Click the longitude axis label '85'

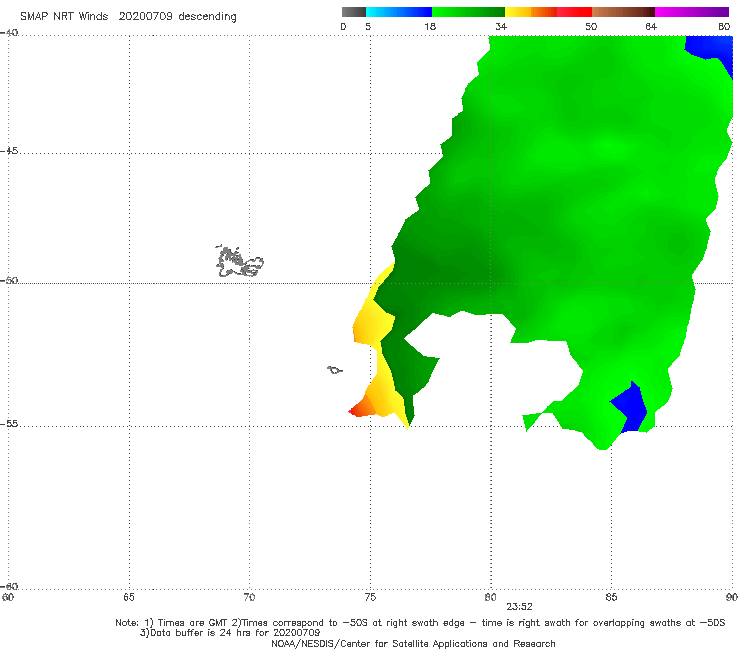[611, 597]
